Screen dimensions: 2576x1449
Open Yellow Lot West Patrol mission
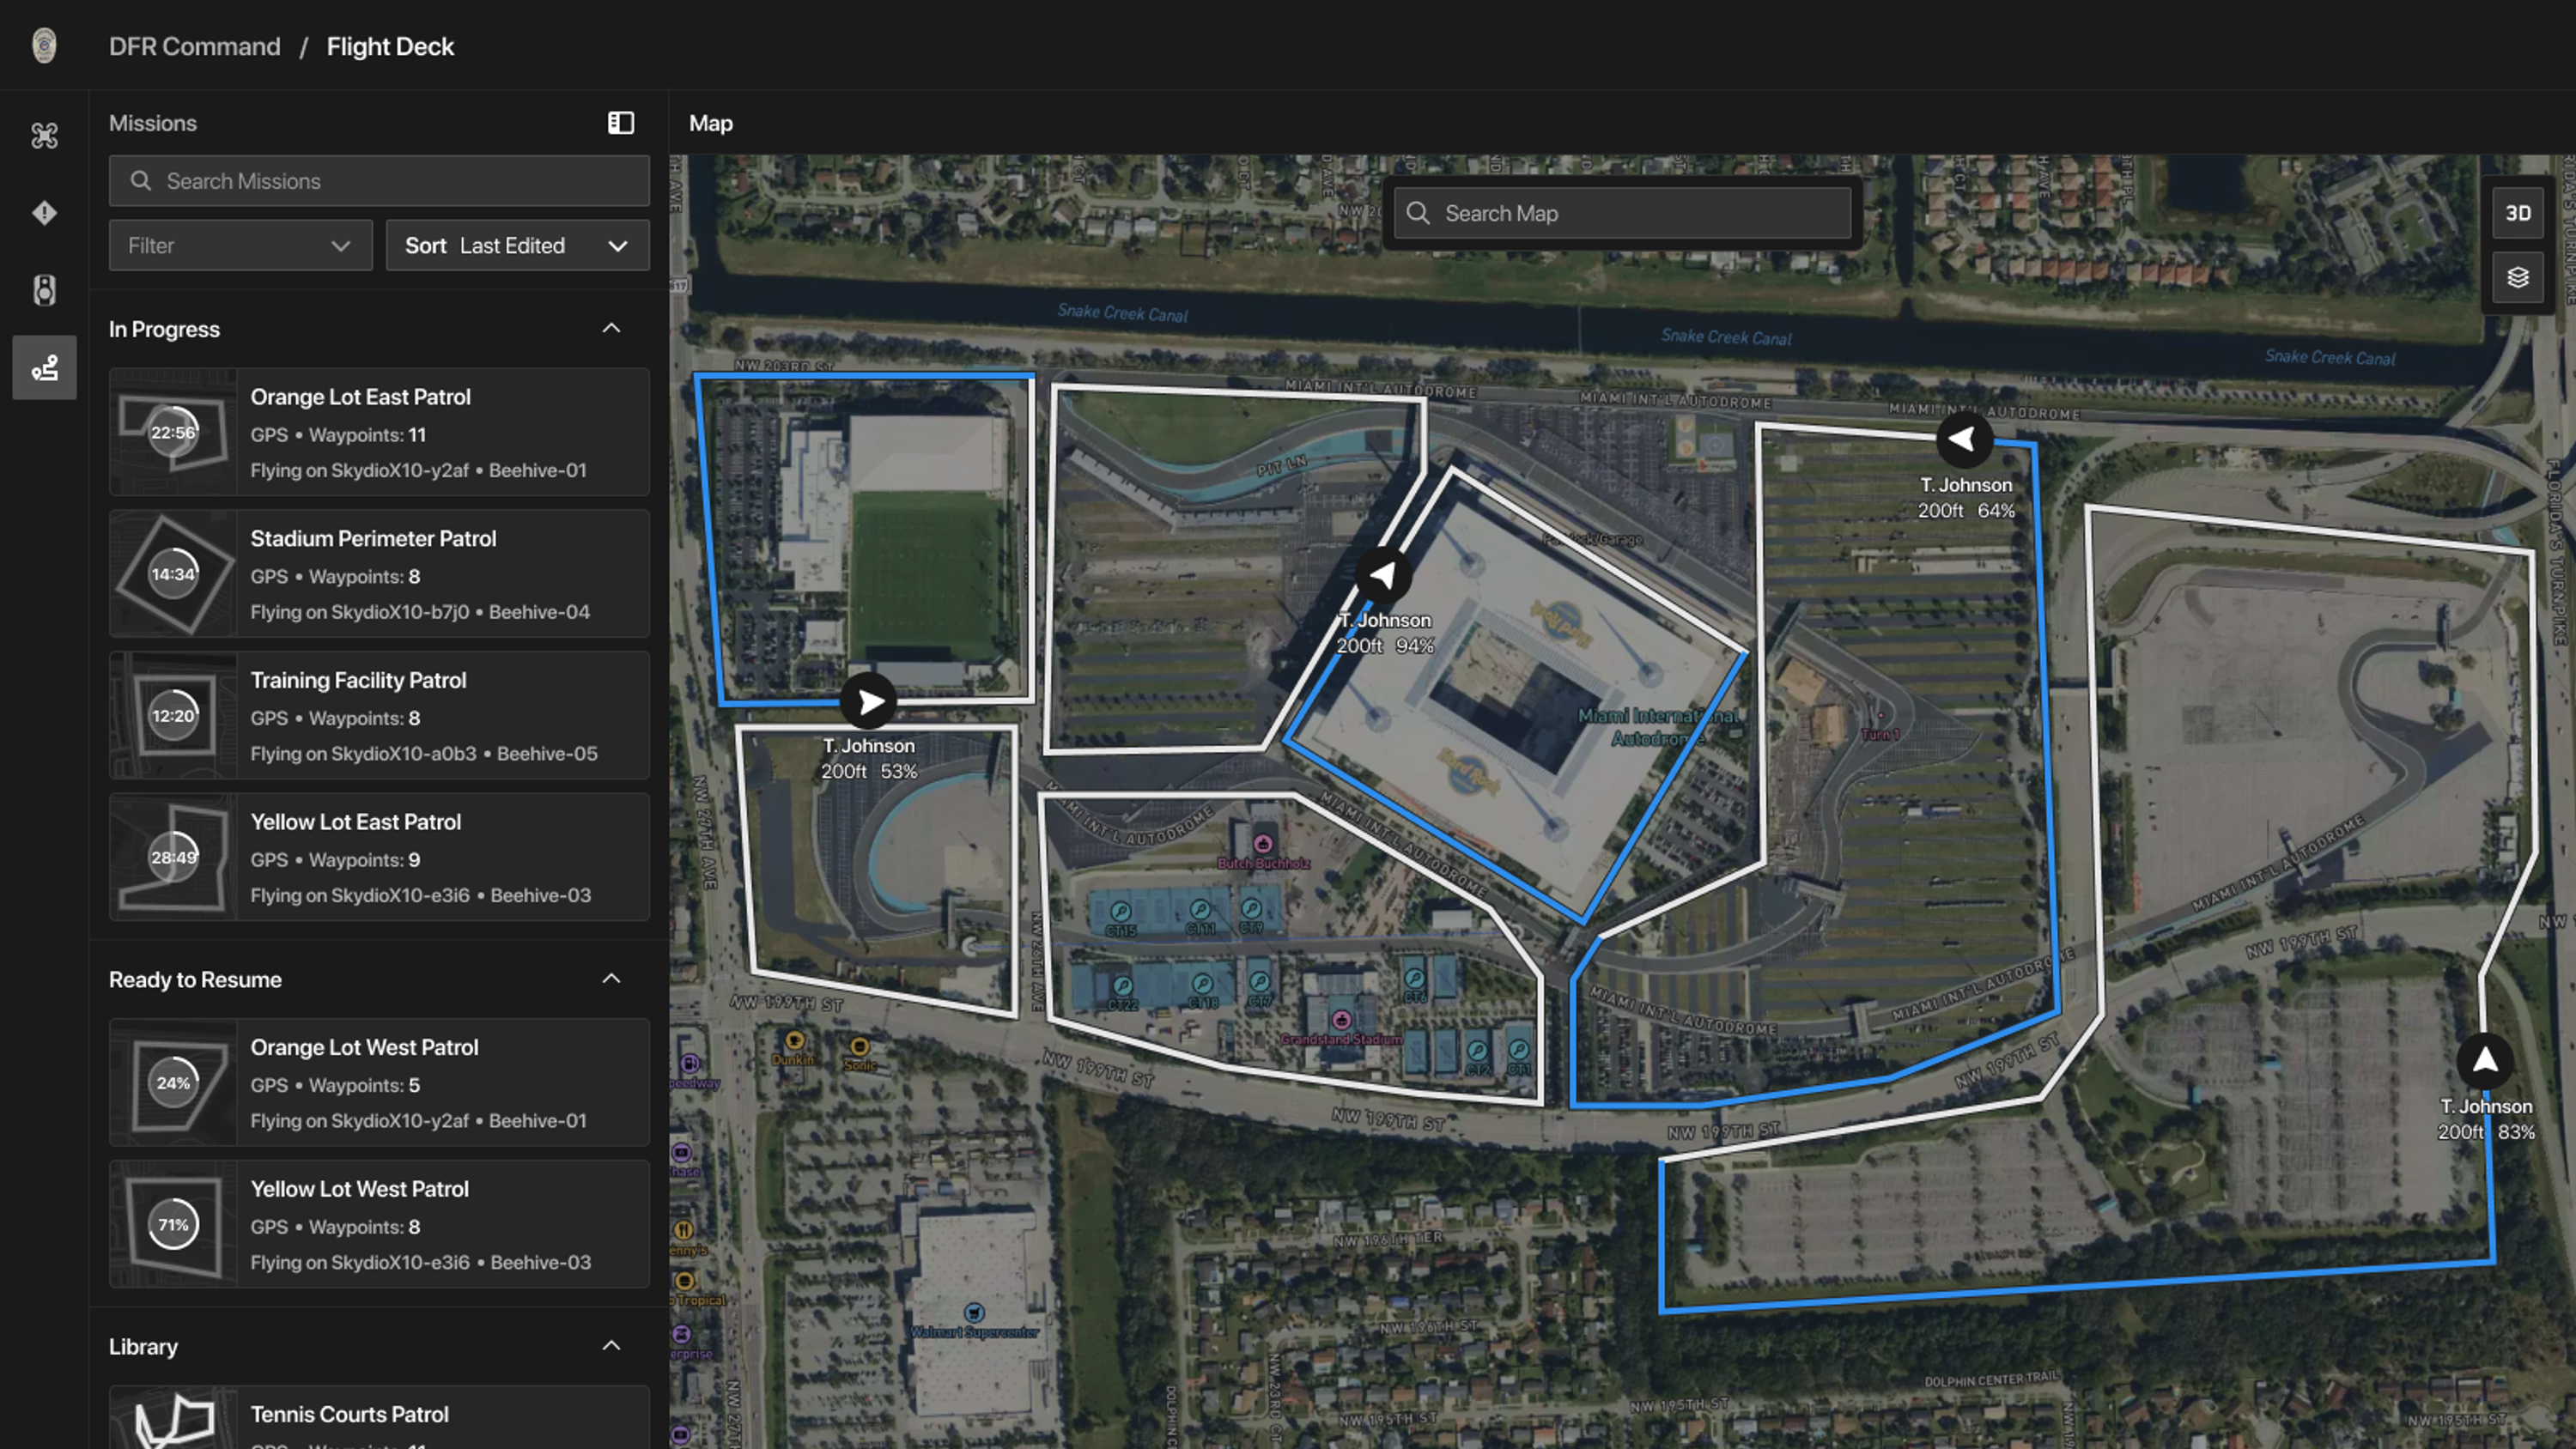(x=379, y=1224)
